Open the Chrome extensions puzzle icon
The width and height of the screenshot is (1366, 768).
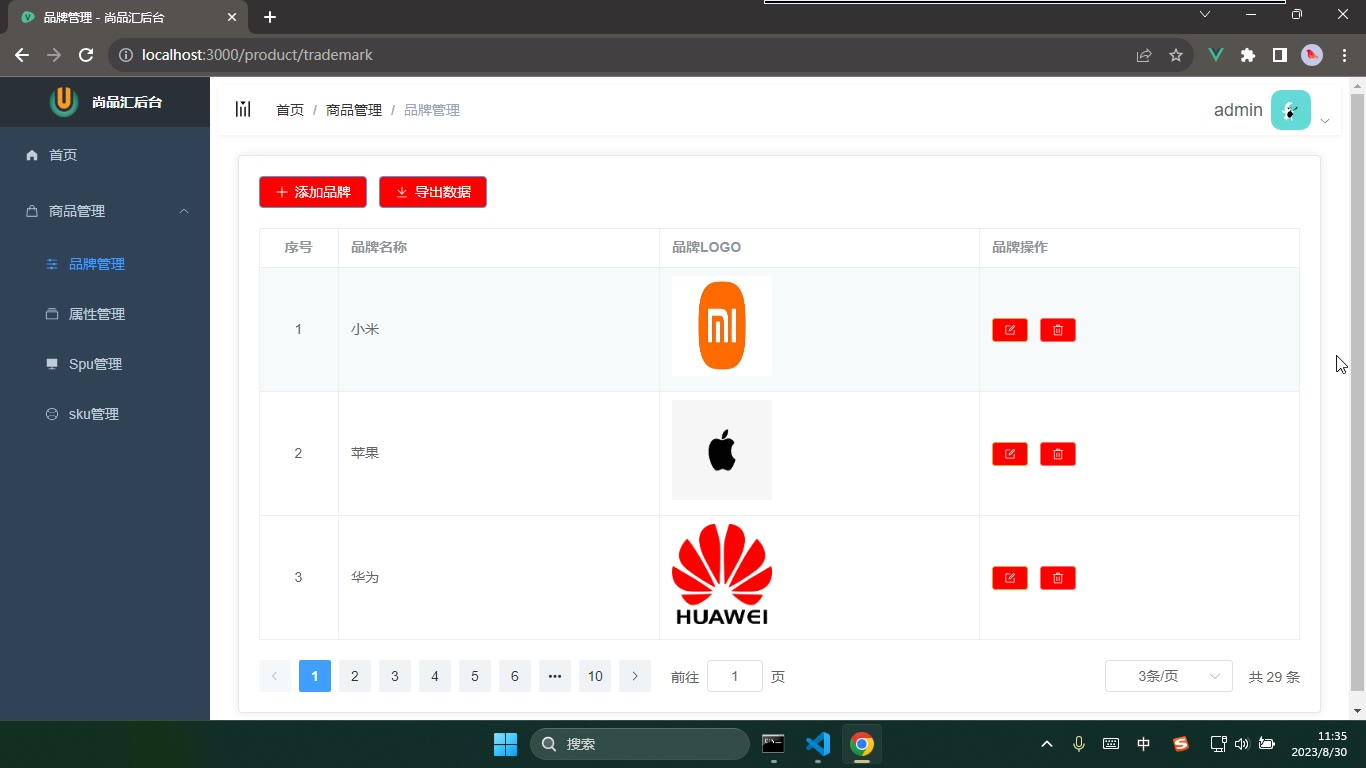click(x=1248, y=56)
